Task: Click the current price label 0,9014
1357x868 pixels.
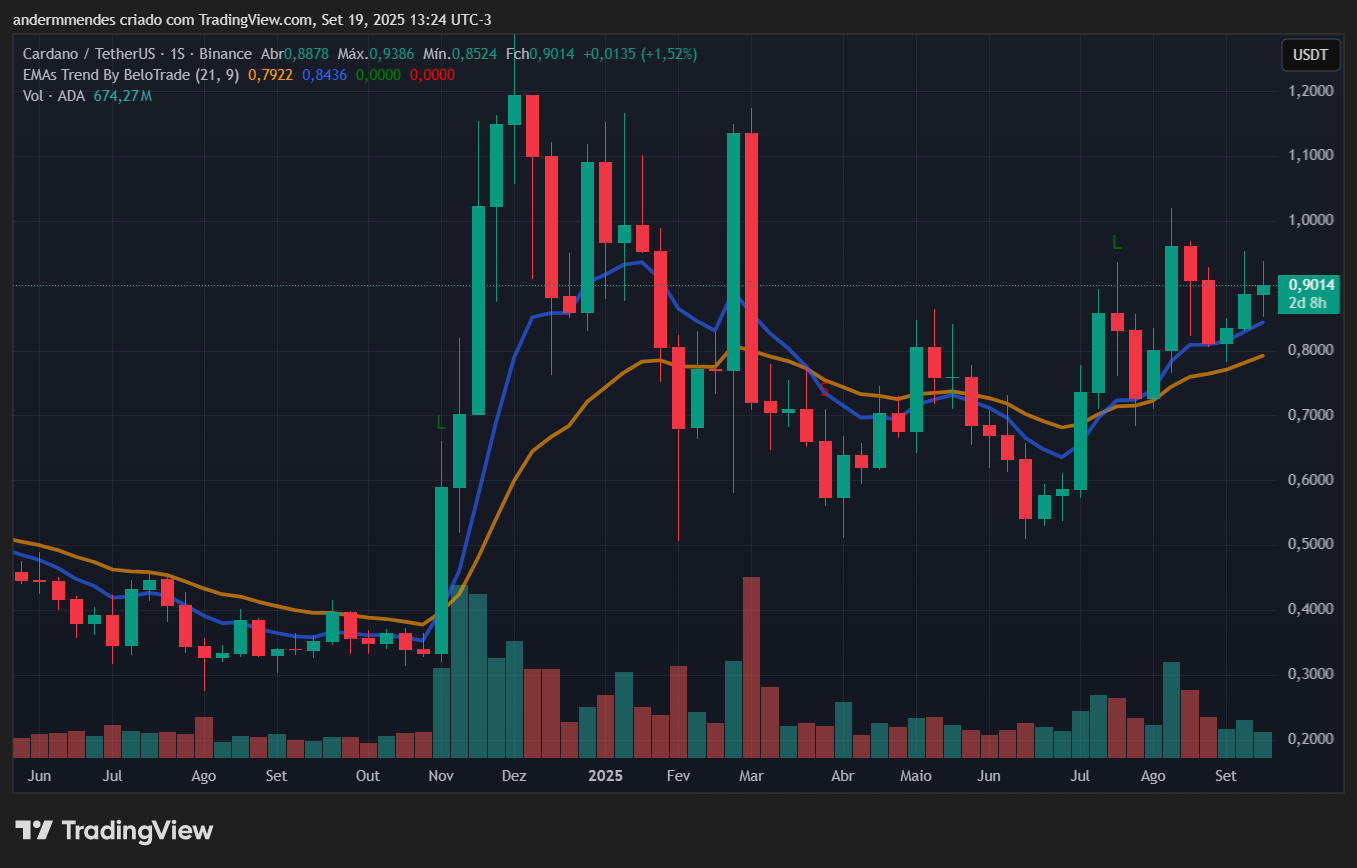Action: [x=1311, y=285]
